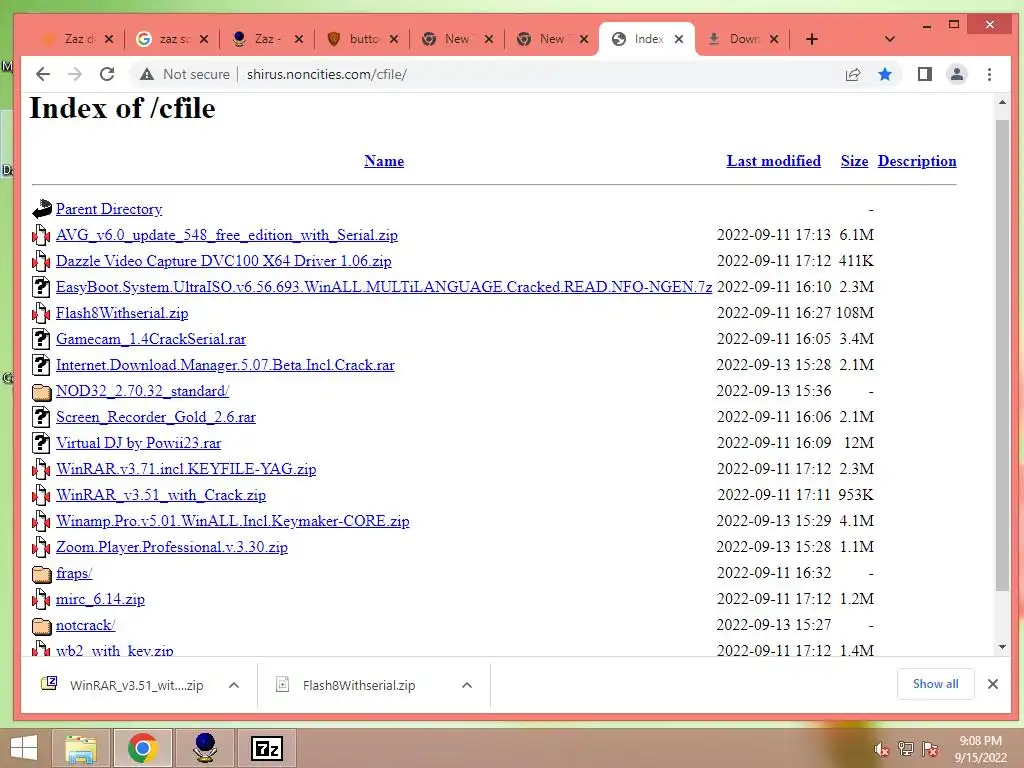Image resolution: width=1024 pixels, height=768 pixels.
Task: Click the folder icon beside NOD32_2.70.32_standard
Action: [x=41, y=391]
